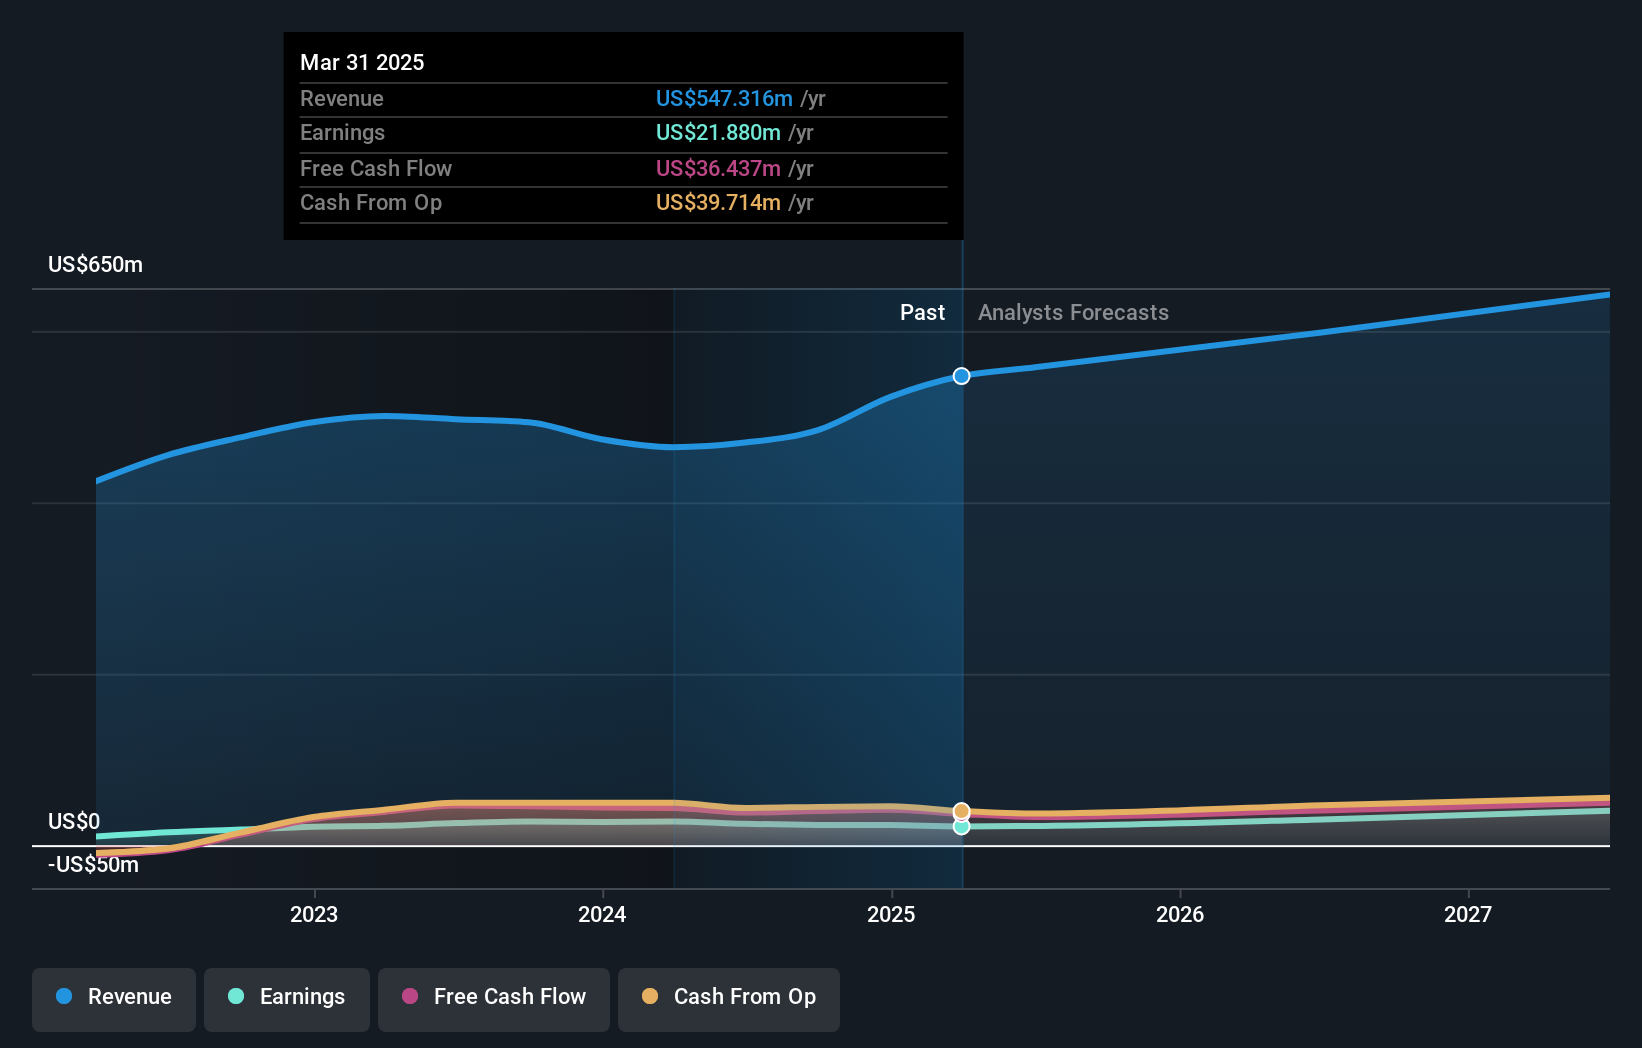Click the 2025 x-axis label
This screenshot has height=1048, width=1642.
click(x=891, y=914)
